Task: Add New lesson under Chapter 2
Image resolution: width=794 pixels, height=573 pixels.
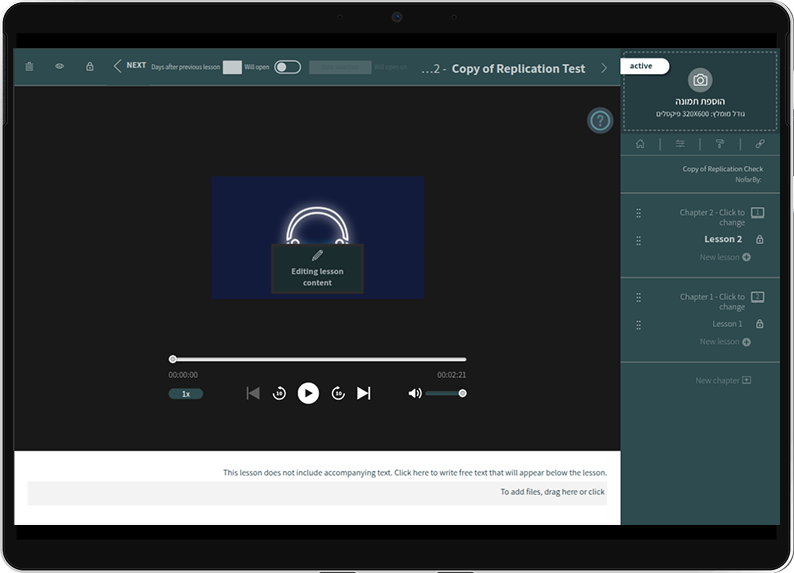Action: 725,257
